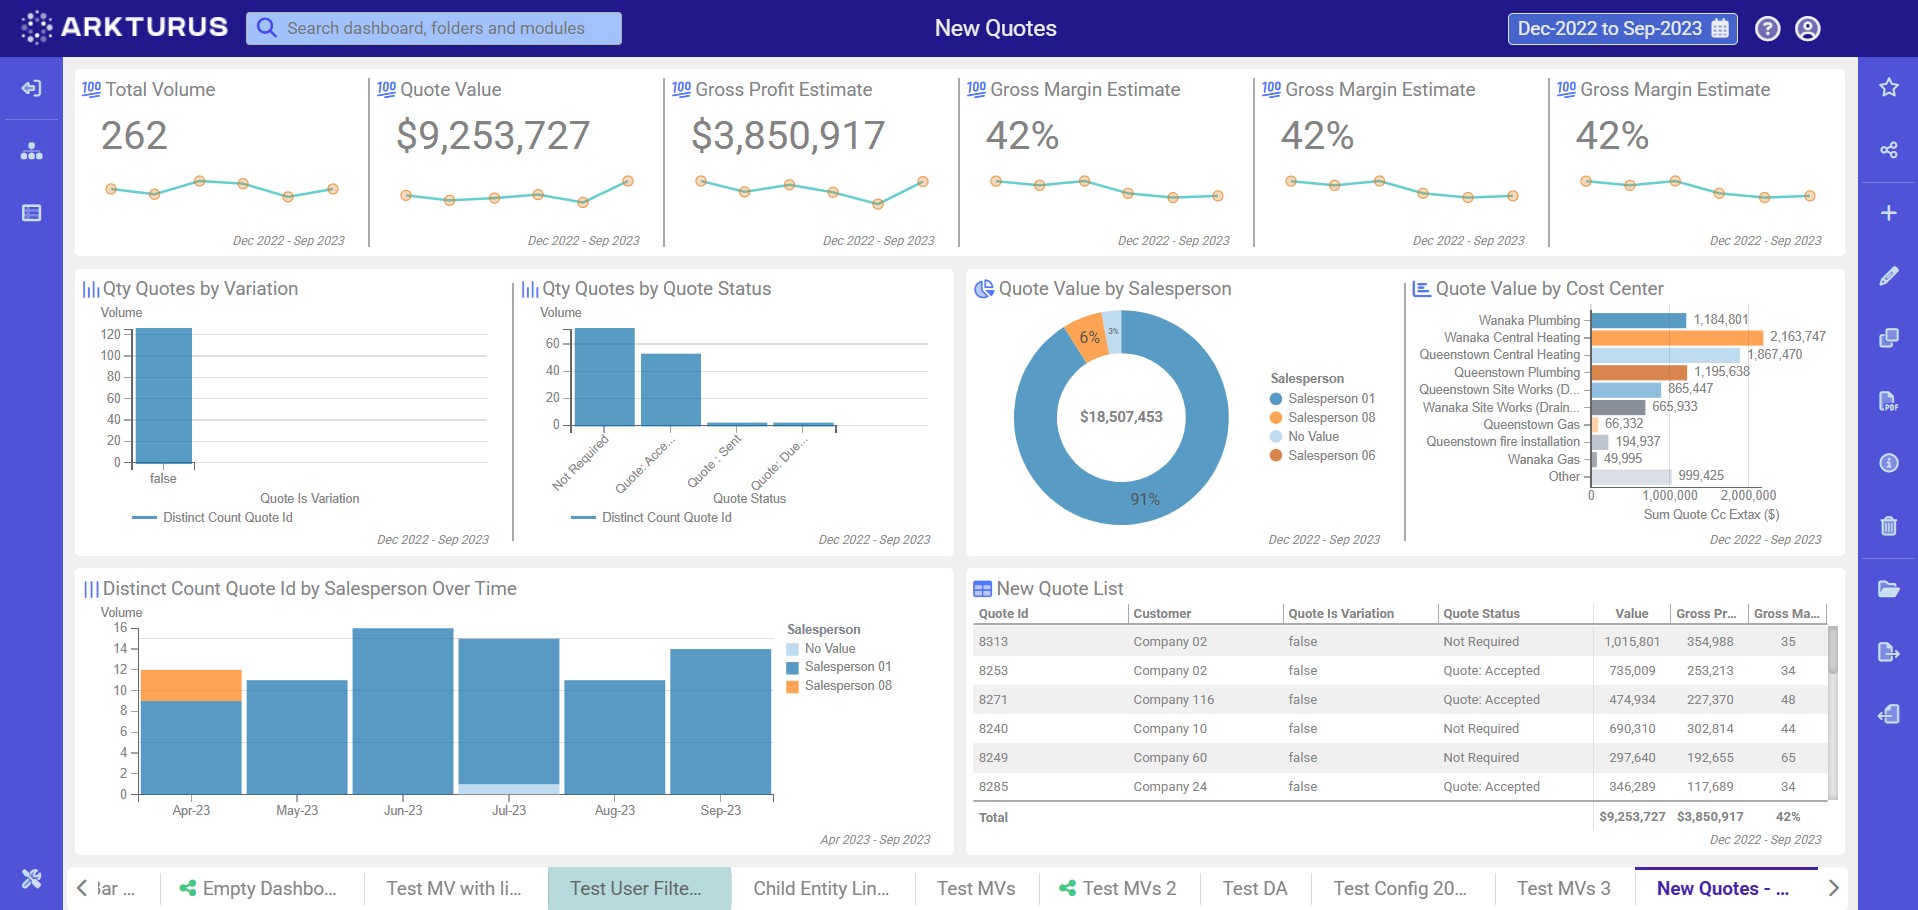Click the search dashboard, folders and modules field
Screen dimensions: 1918x910
(434, 28)
